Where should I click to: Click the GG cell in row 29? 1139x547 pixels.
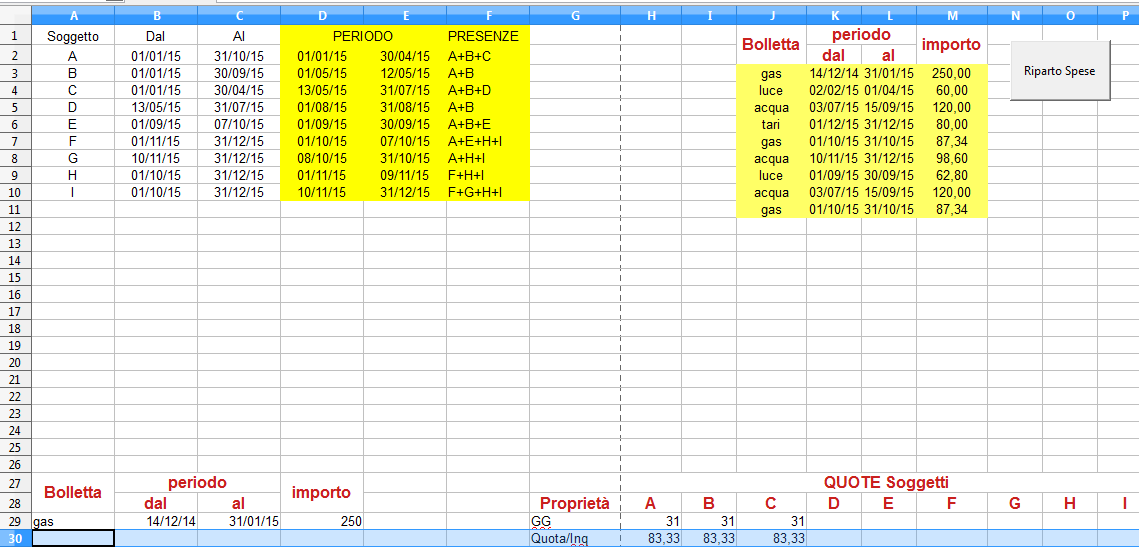click(574, 521)
